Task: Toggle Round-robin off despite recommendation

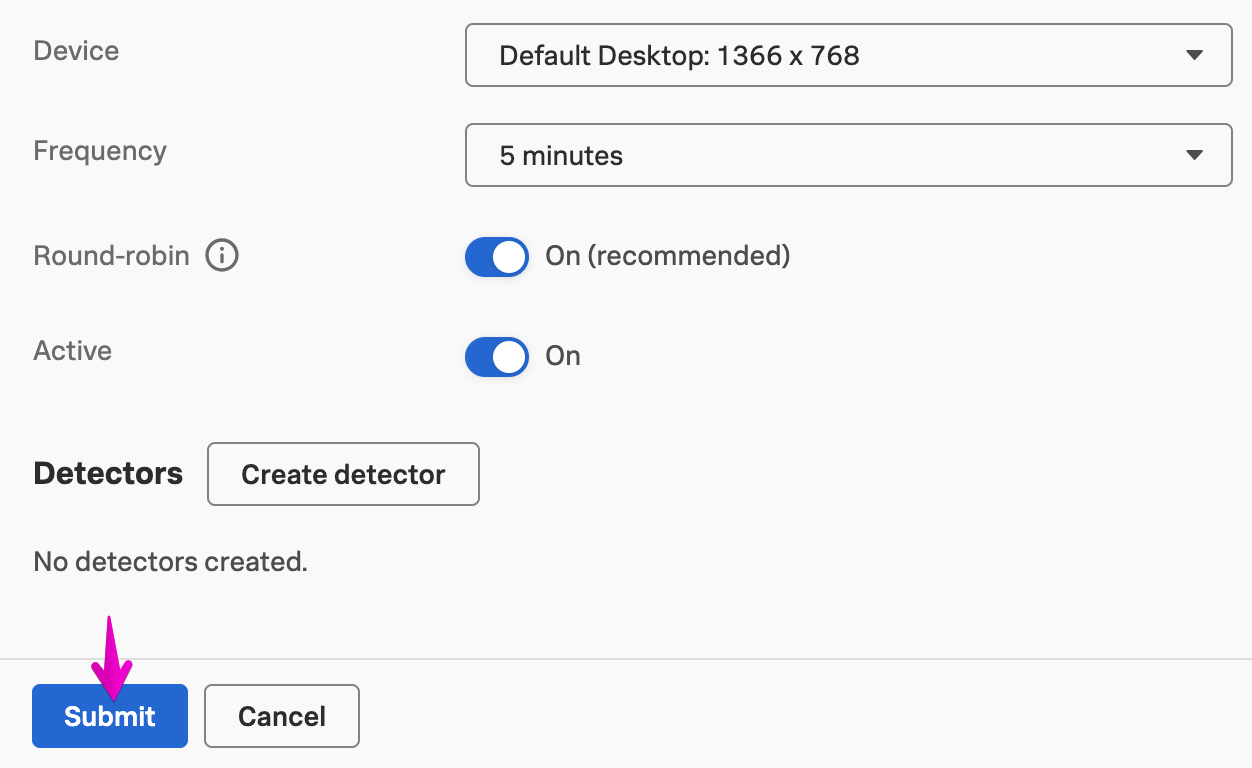Action: (x=496, y=257)
